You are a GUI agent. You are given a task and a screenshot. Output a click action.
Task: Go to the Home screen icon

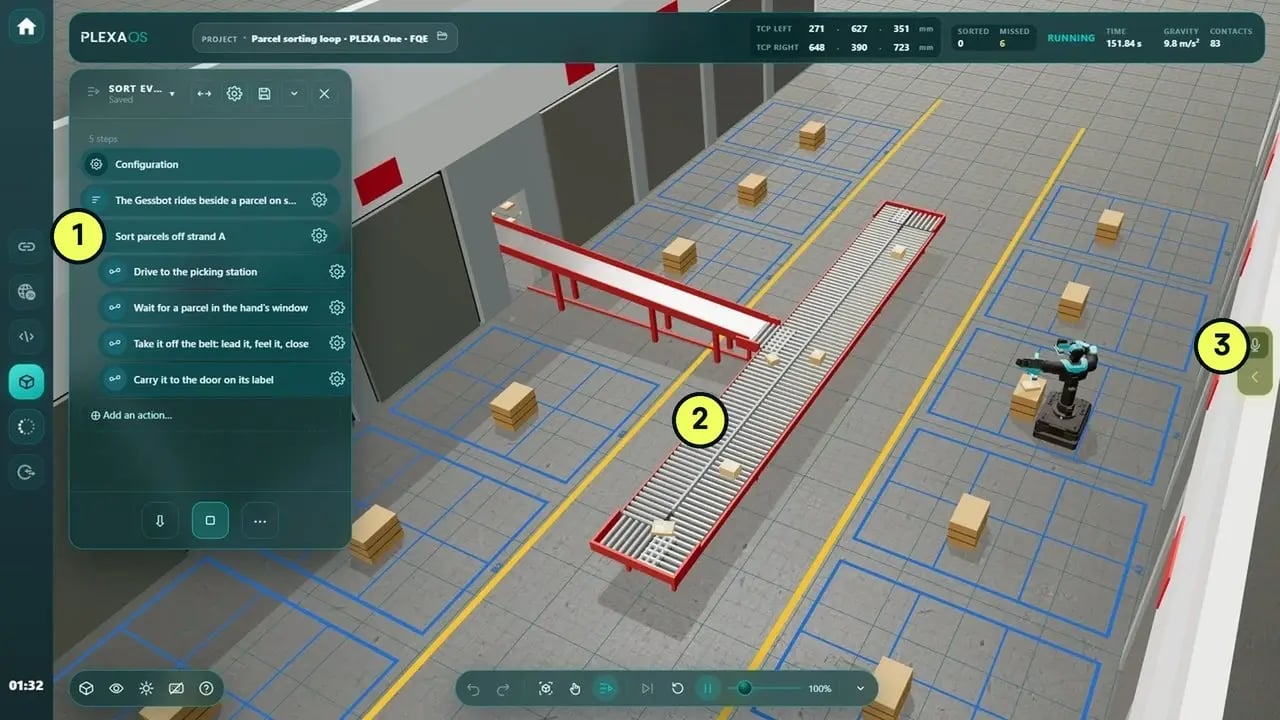coord(26,27)
